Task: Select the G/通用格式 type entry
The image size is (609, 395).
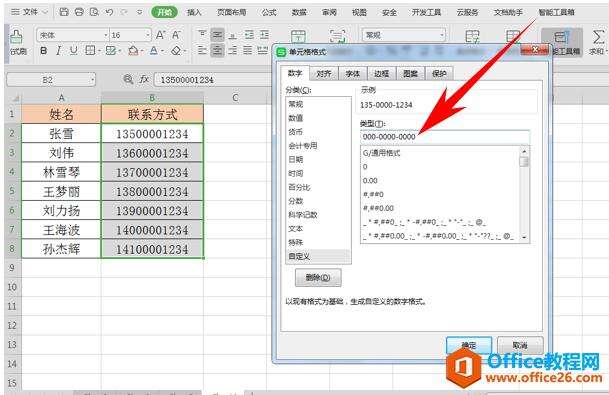Action: (440, 153)
